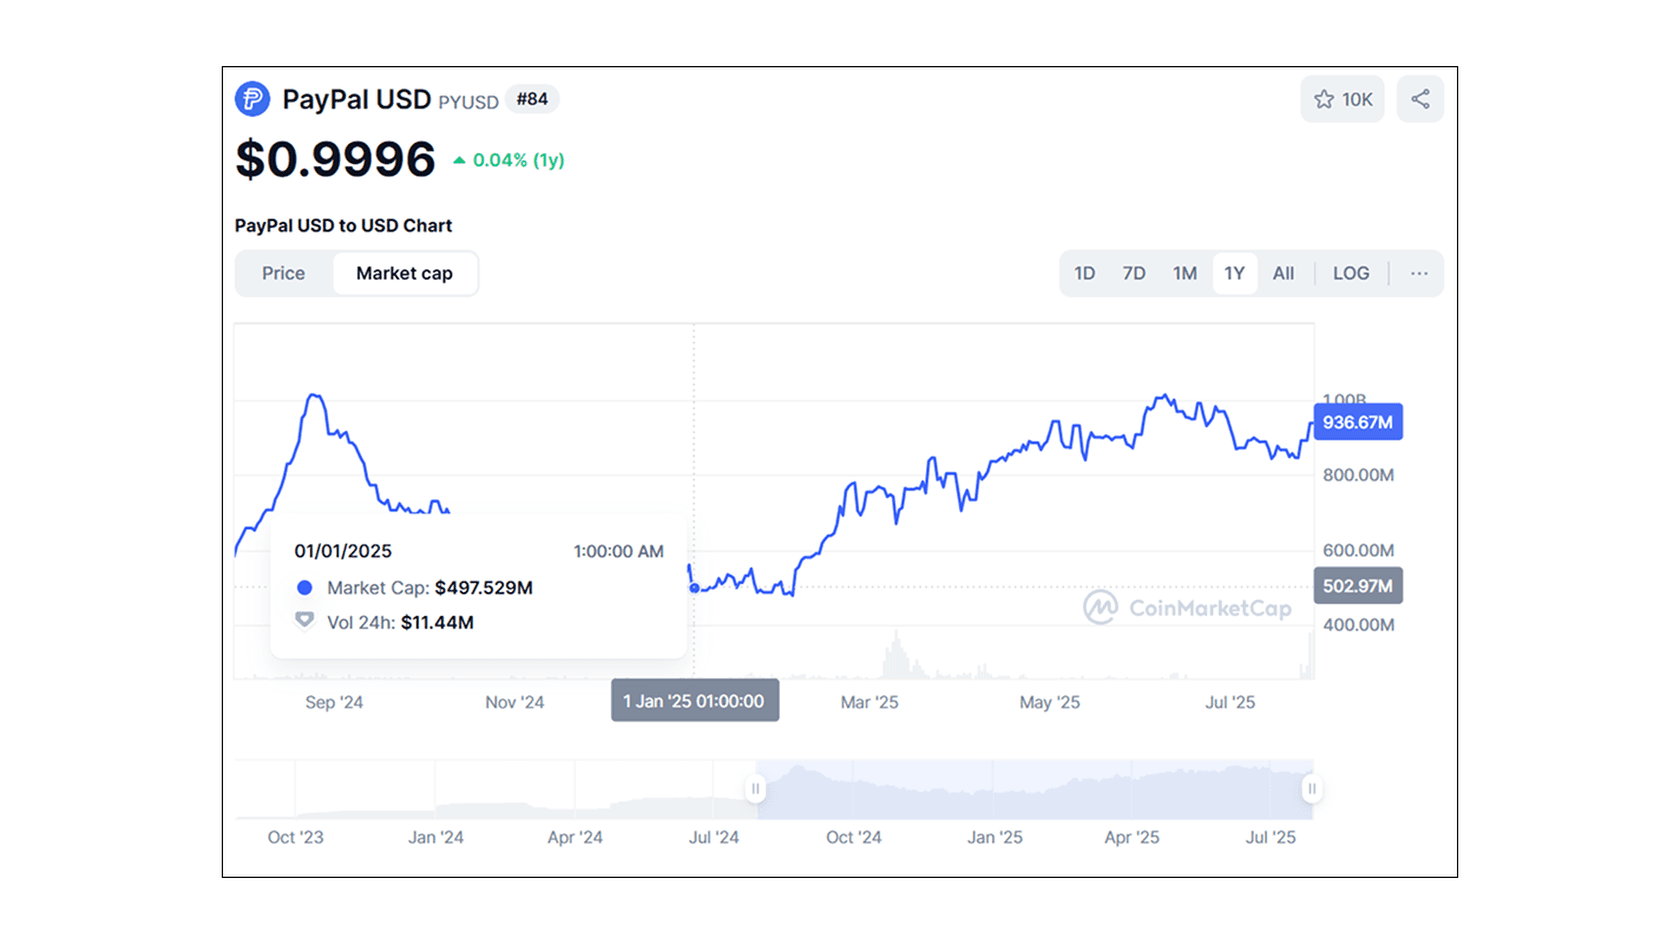Click the PayPal USD coin logo icon
This screenshot has width=1680, height=944.
coord(252,99)
